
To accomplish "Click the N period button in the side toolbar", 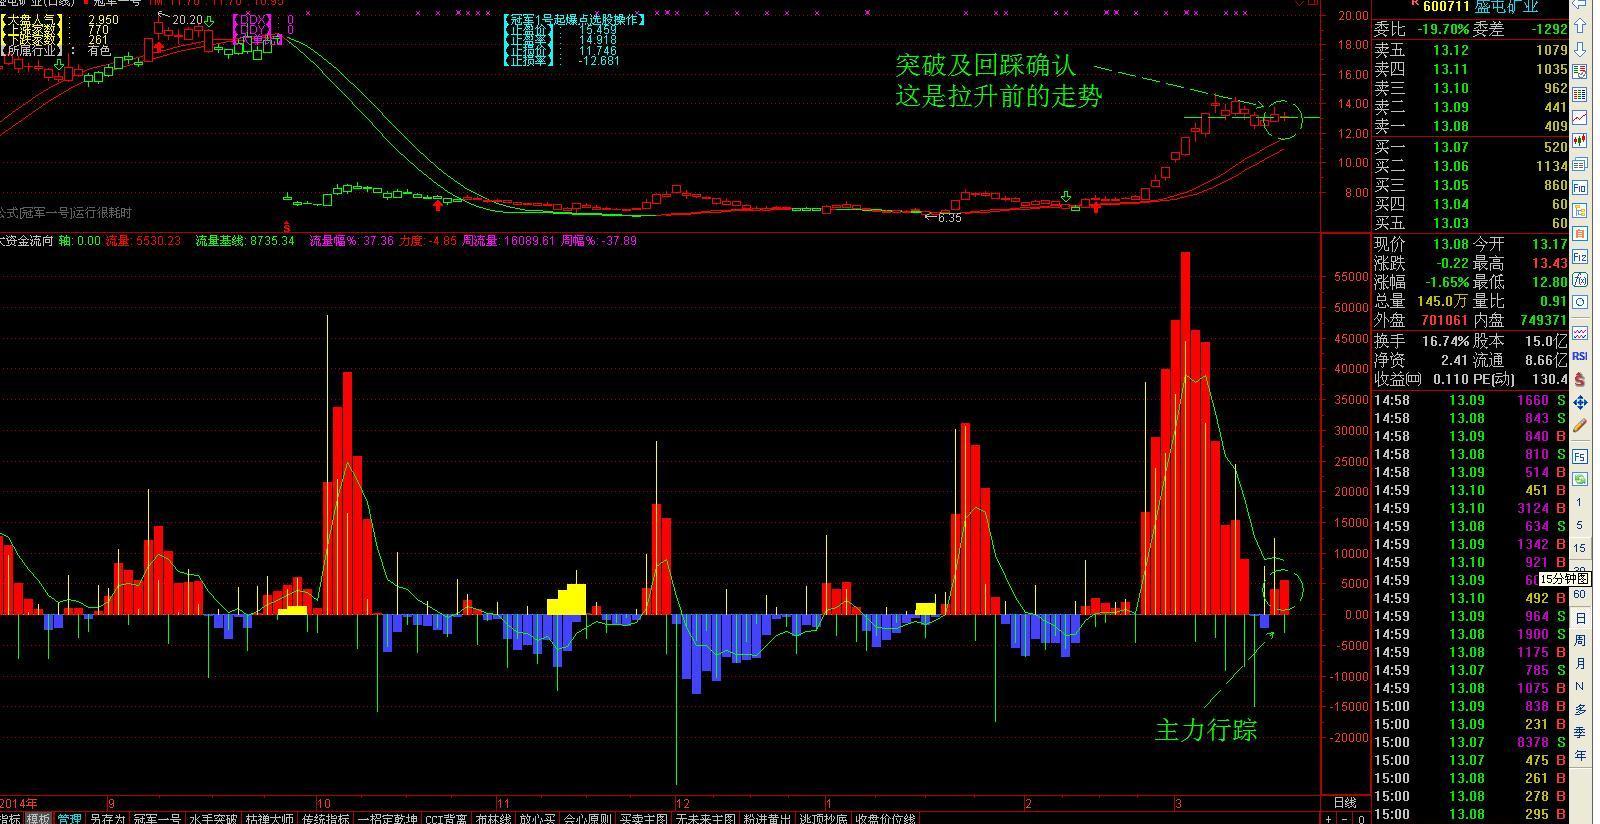I will click(1580, 686).
